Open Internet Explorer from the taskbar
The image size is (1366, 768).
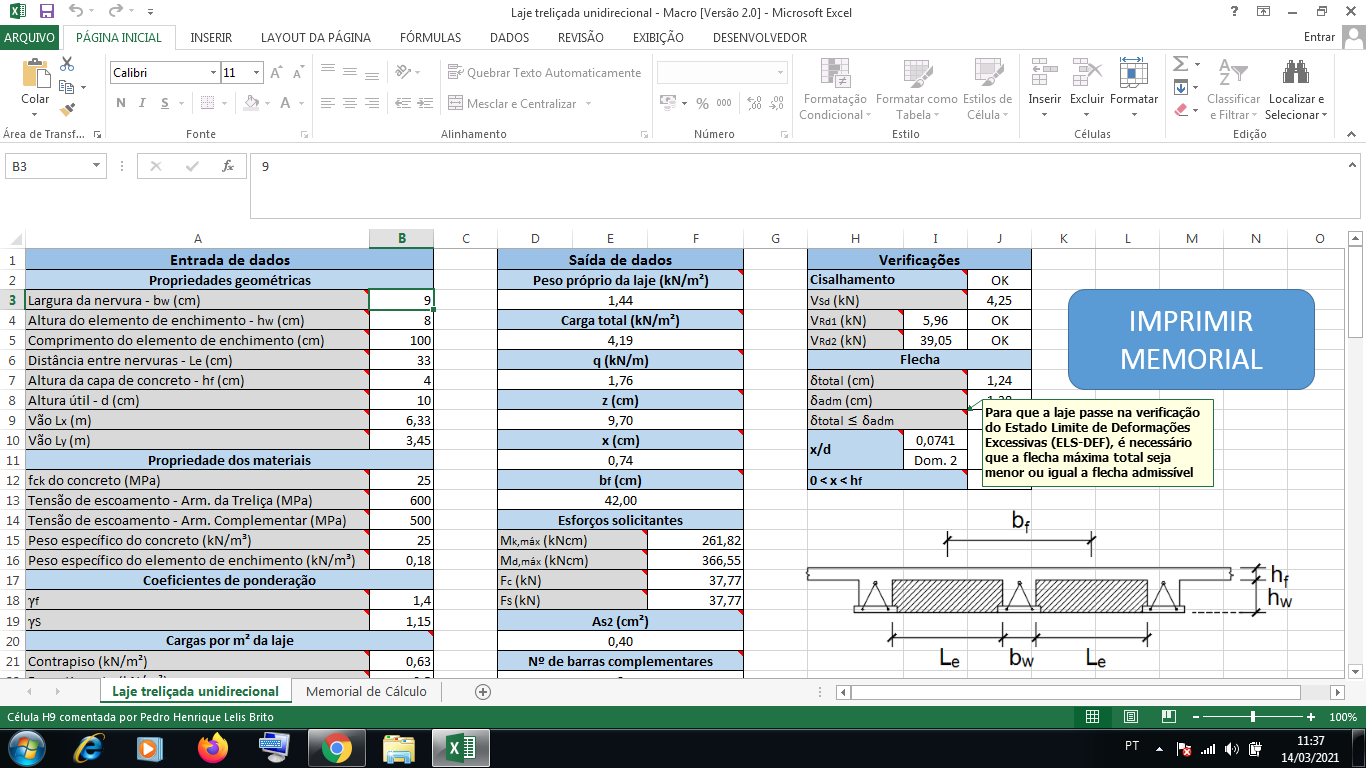[x=89, y=748]
